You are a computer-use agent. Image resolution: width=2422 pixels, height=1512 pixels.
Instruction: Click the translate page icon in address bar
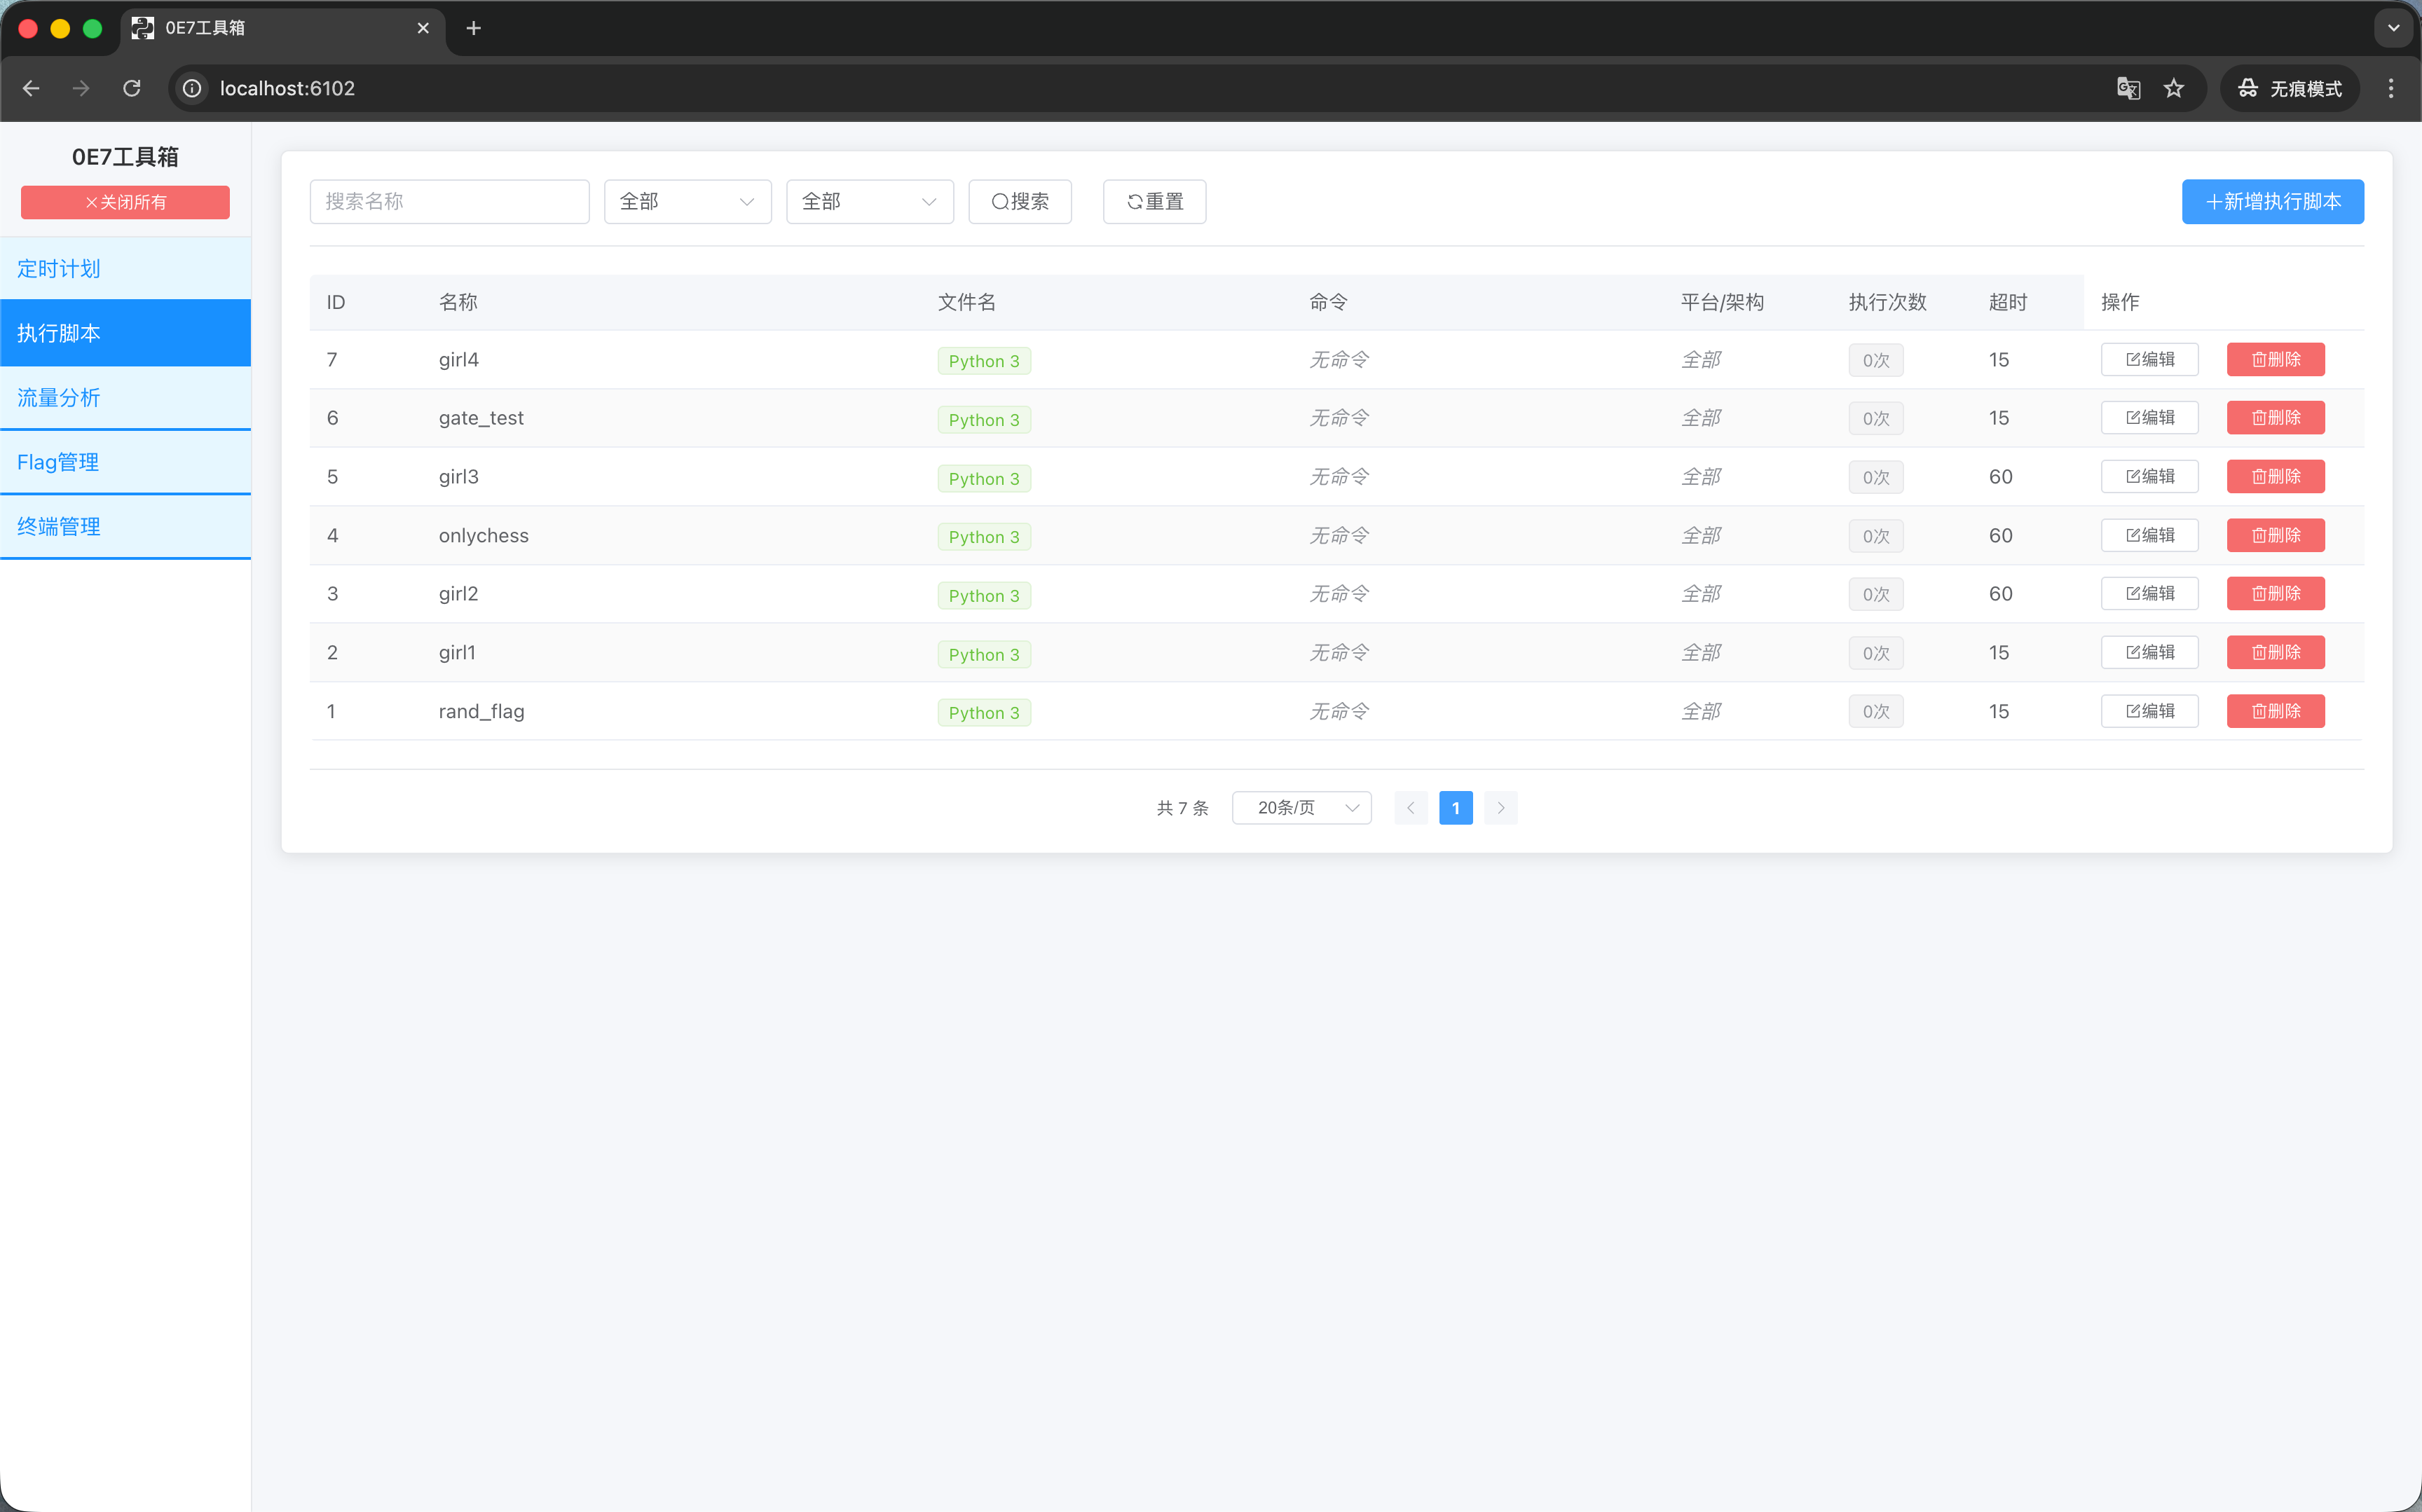(2128, 88)
